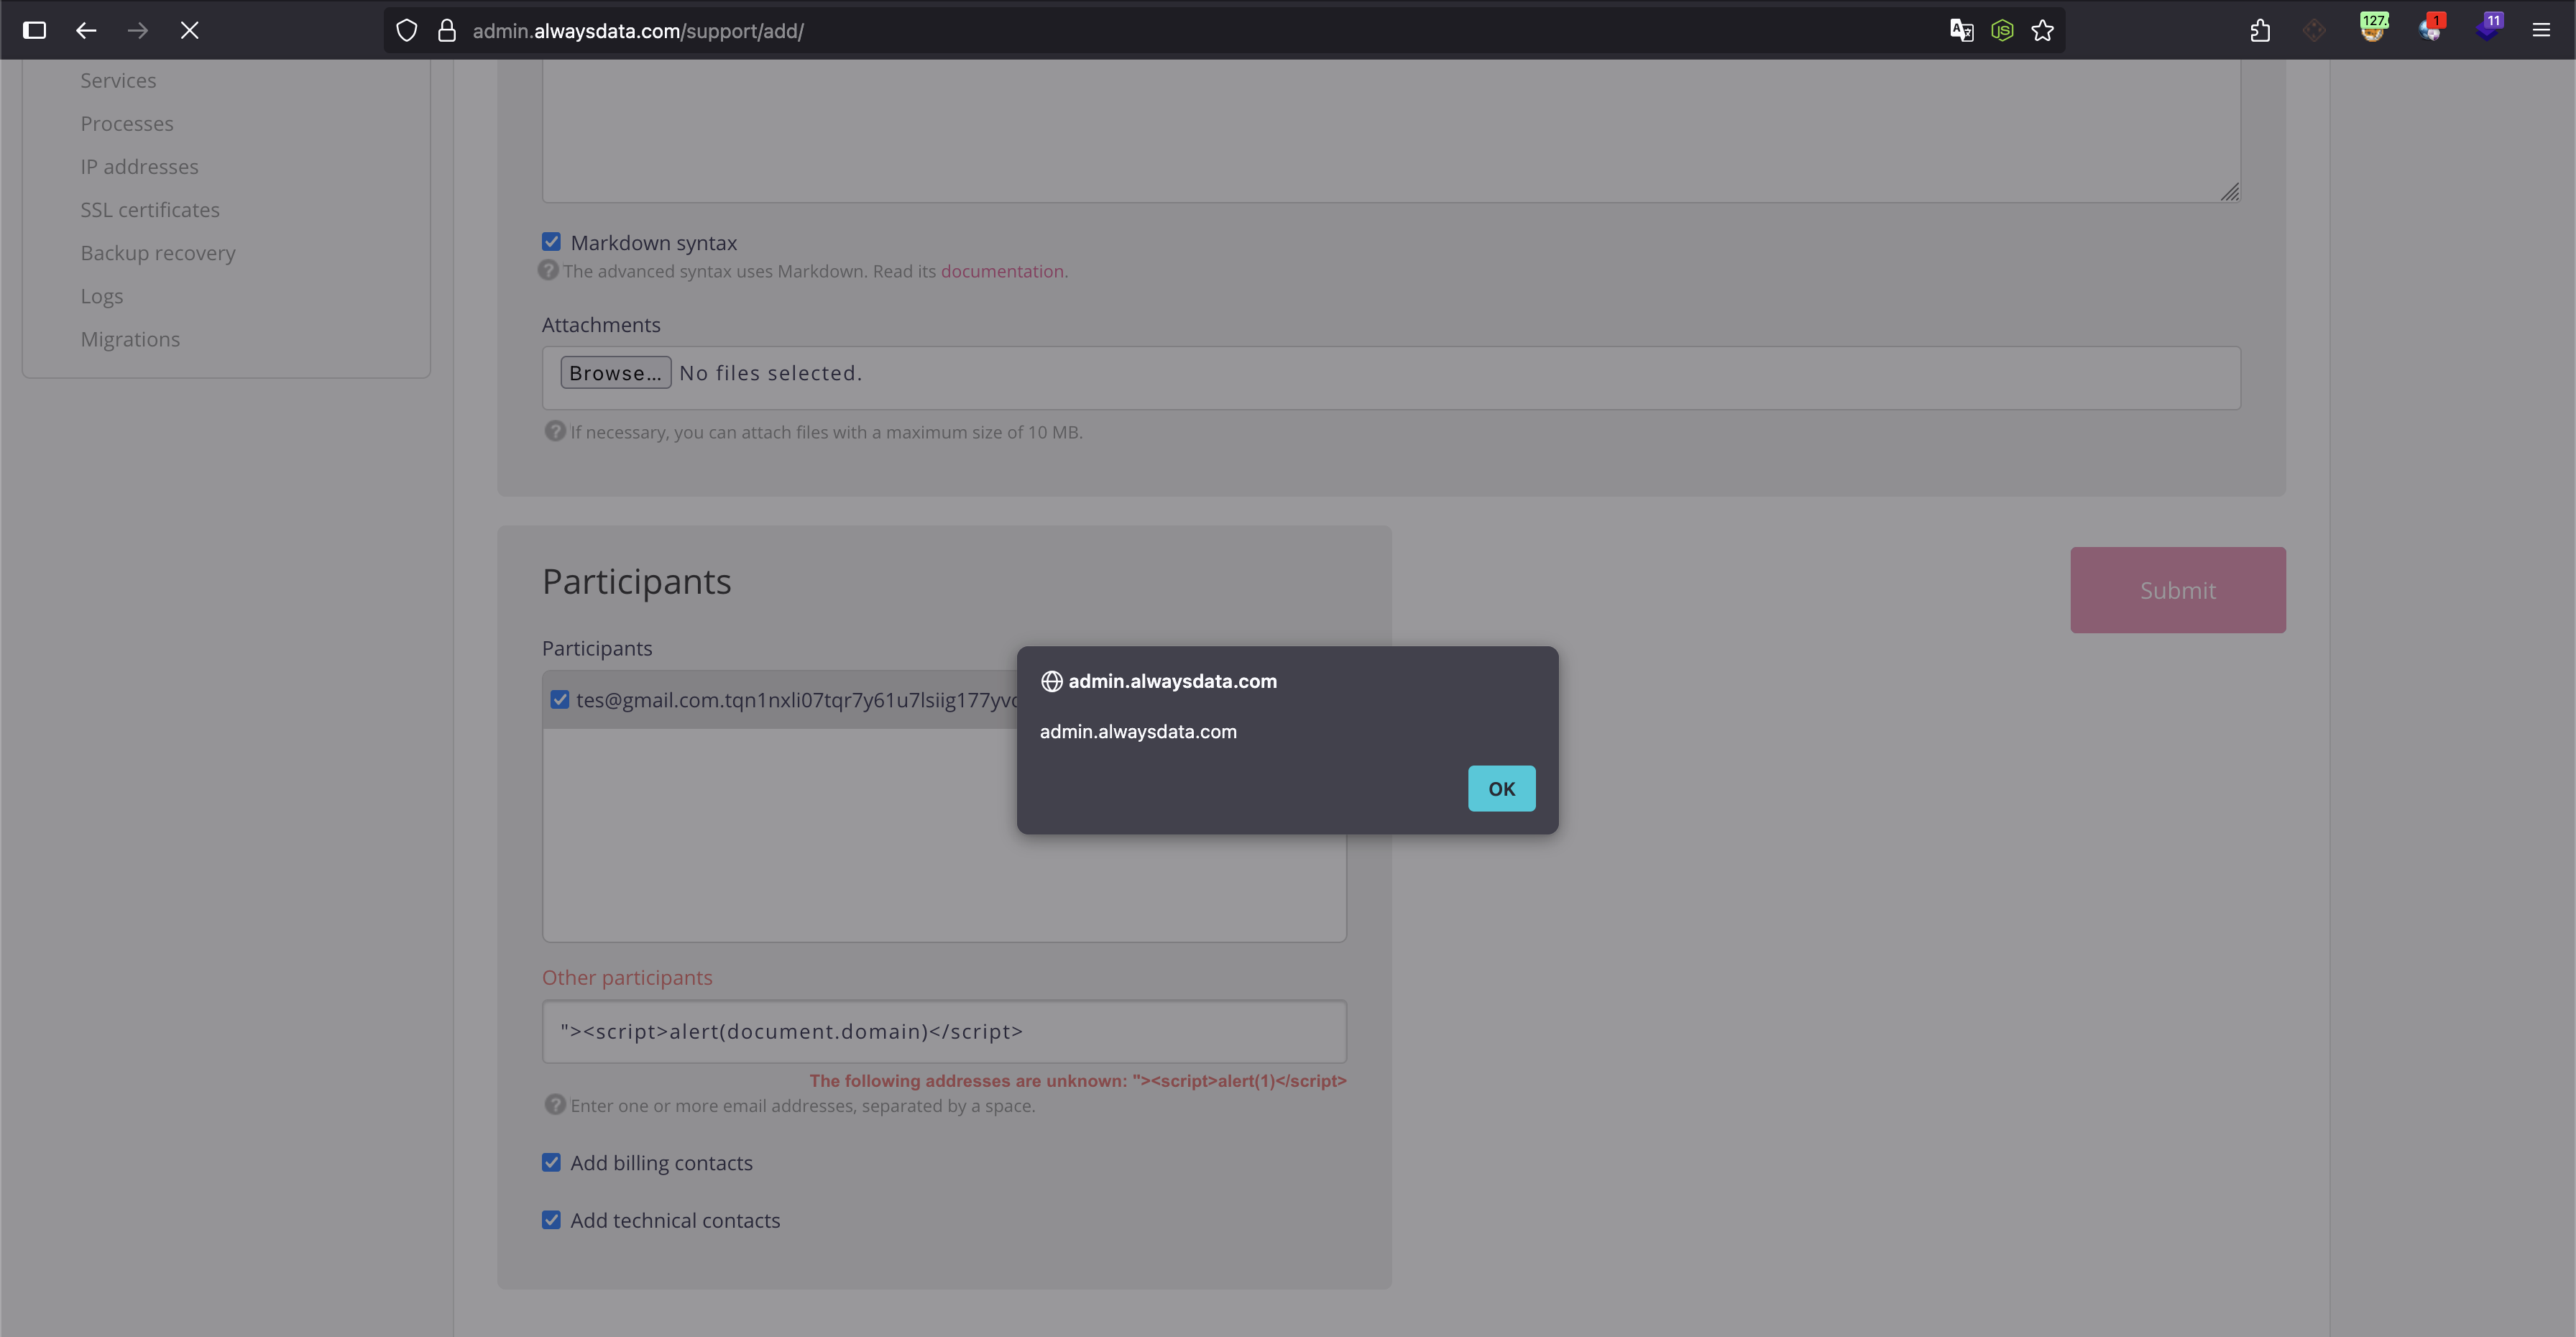The image size is (2576, 1337).
Task: Open the Markdown documentation link
Action: pyautogui.click(x=1003, y=271)
